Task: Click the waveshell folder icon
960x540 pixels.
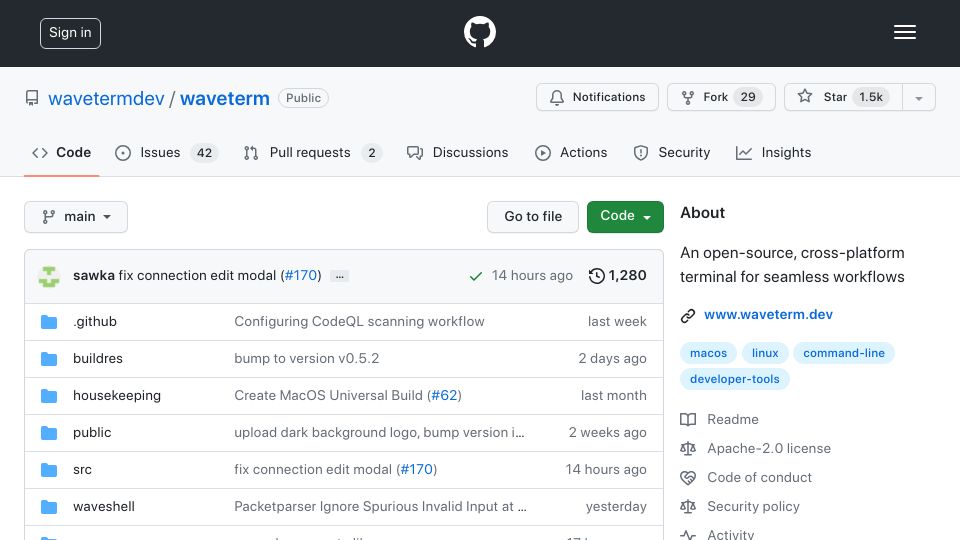Action: 49,507
